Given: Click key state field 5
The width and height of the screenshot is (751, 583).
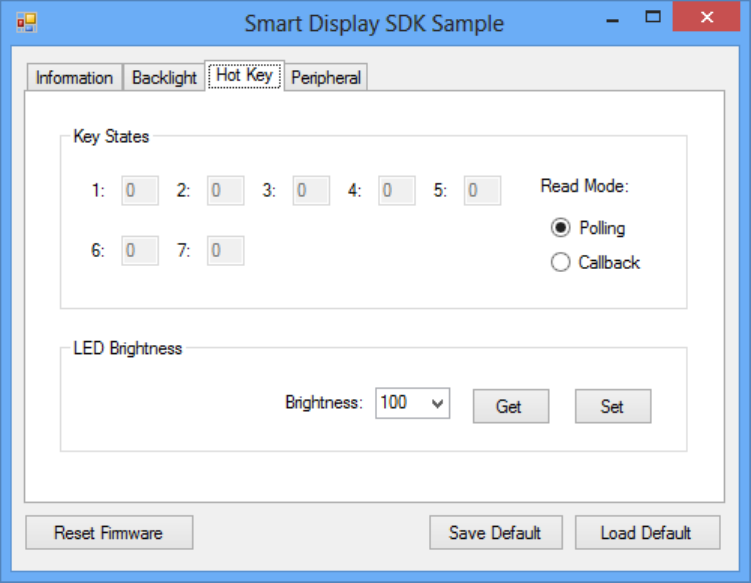Looking at the screenshot, I should (482, 190).
